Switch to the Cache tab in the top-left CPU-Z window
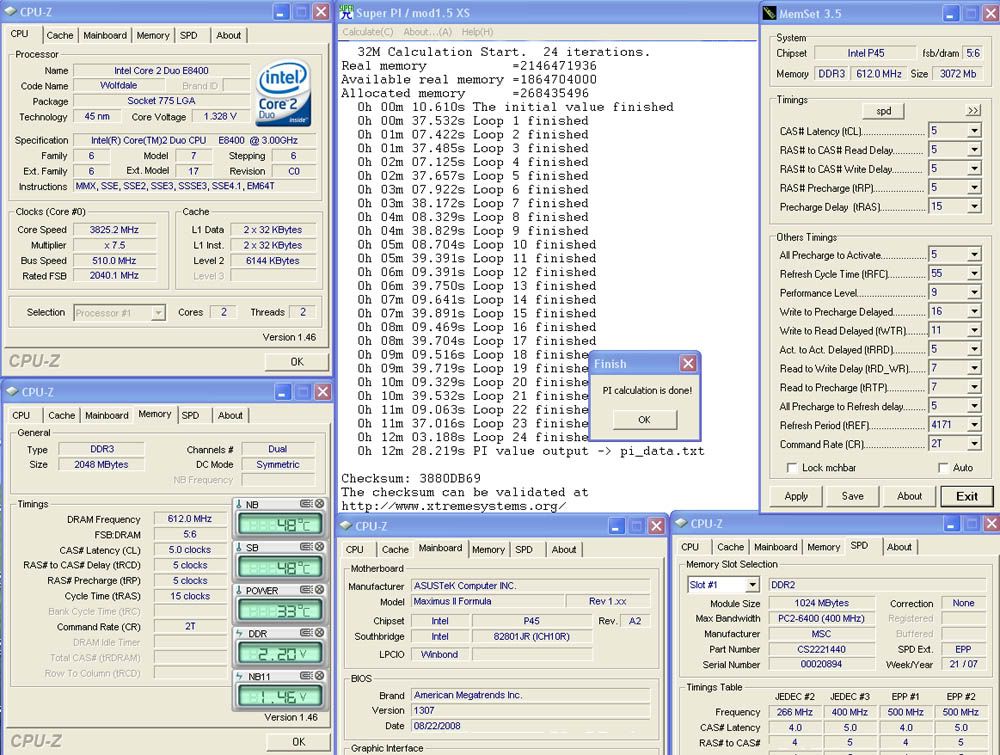This screenshot has width=1000, height=755. click(x=60, y=35)
